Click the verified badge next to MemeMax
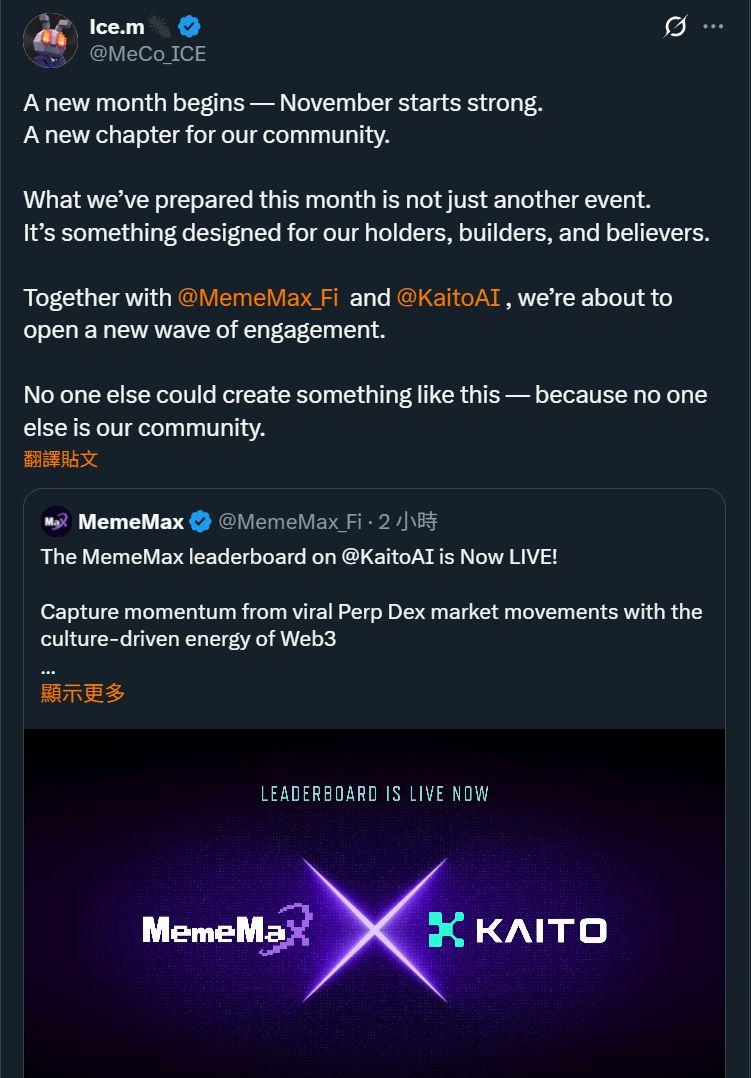This screenshot has height=1078, width=751. click(x=200, y=521)
